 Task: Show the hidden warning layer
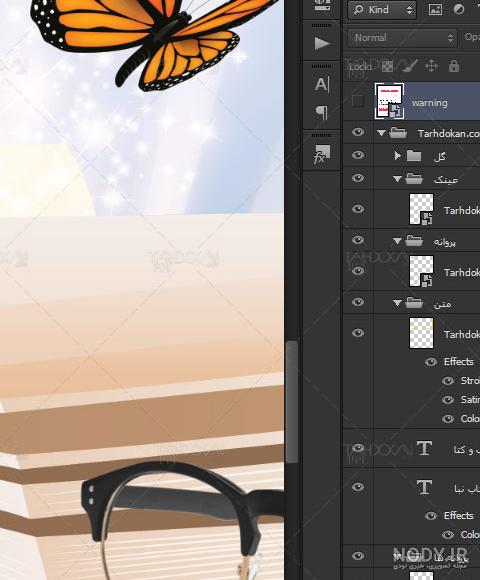tap(358, 101)
